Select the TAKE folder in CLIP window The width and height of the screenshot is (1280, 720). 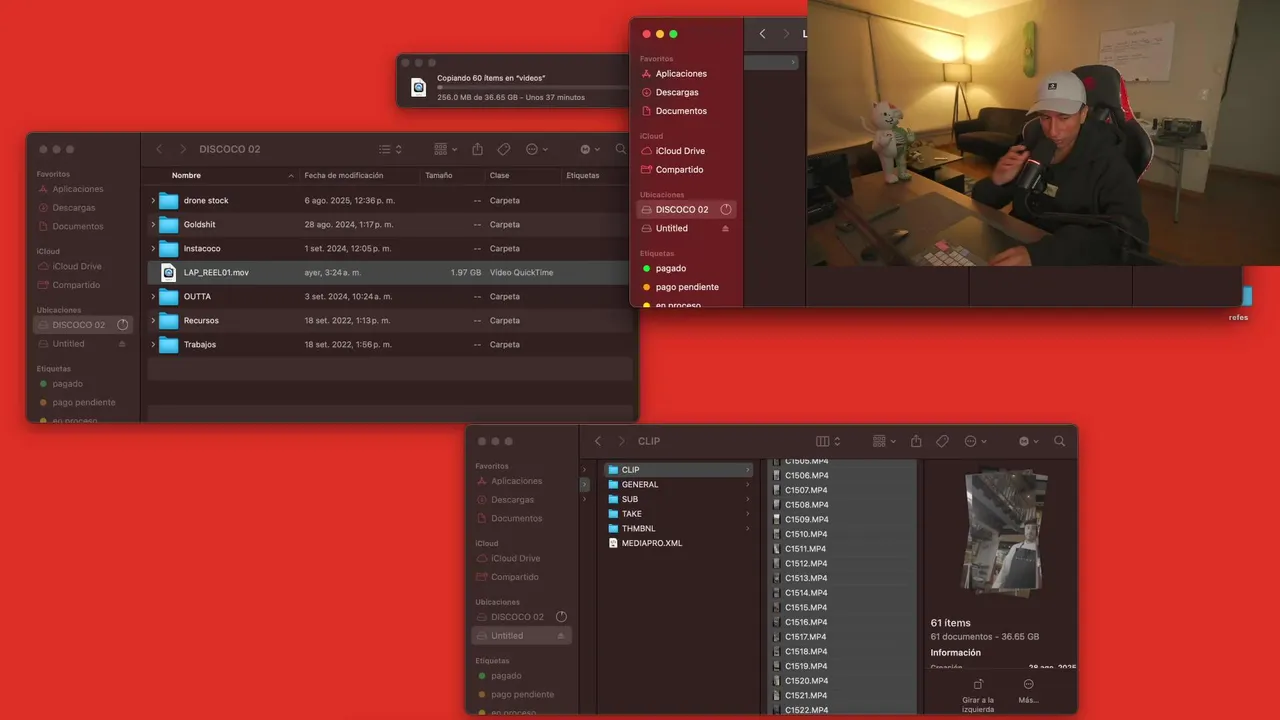pos(678,514)
